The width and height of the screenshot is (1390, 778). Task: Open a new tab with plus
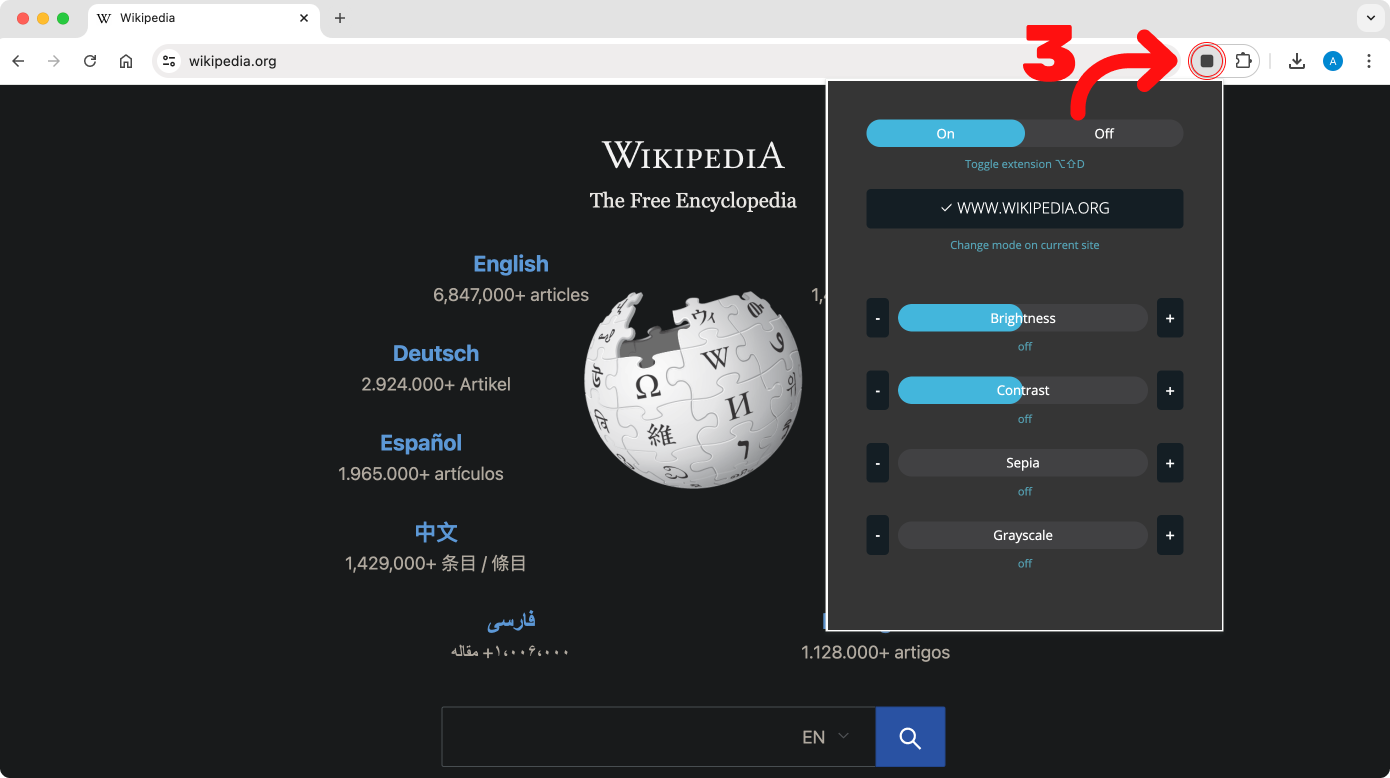pyautogui.click(x=340, y=18)
